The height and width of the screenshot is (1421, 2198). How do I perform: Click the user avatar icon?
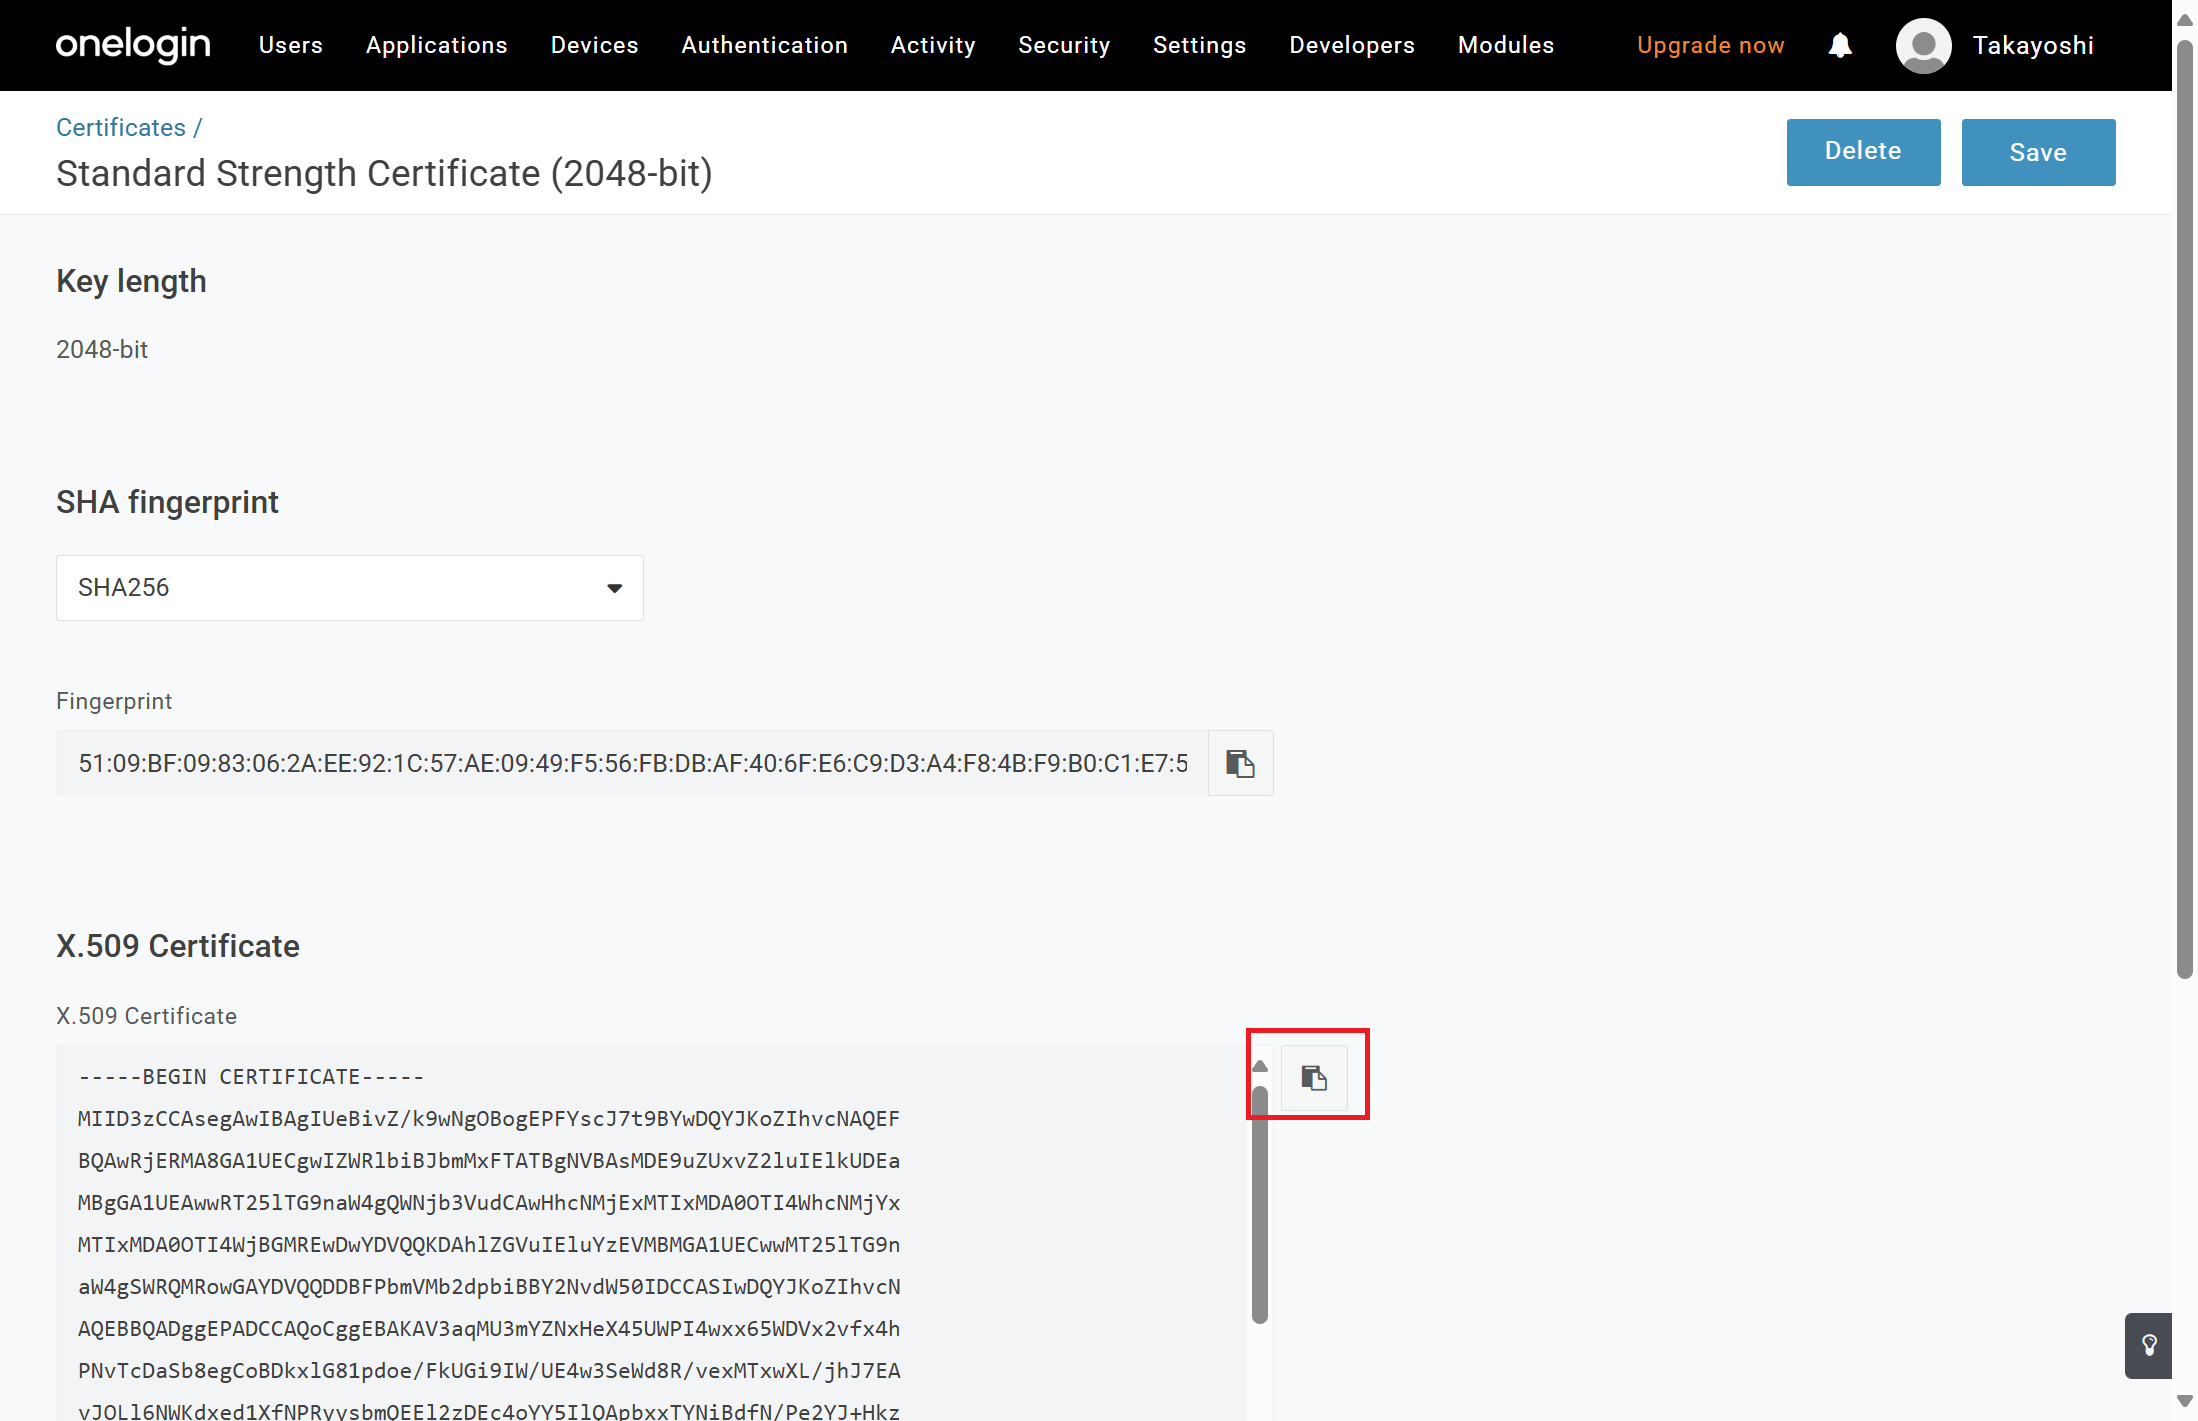(1922, 45)
